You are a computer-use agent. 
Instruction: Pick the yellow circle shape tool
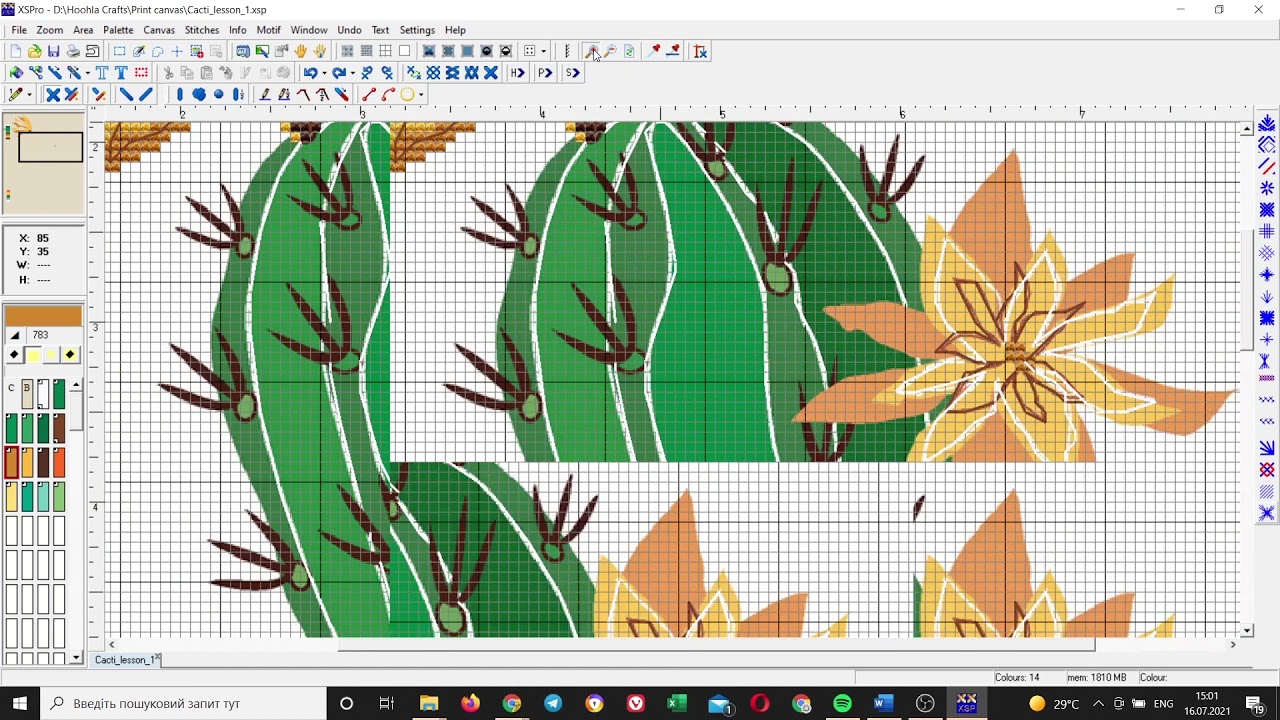coord(407,94)
